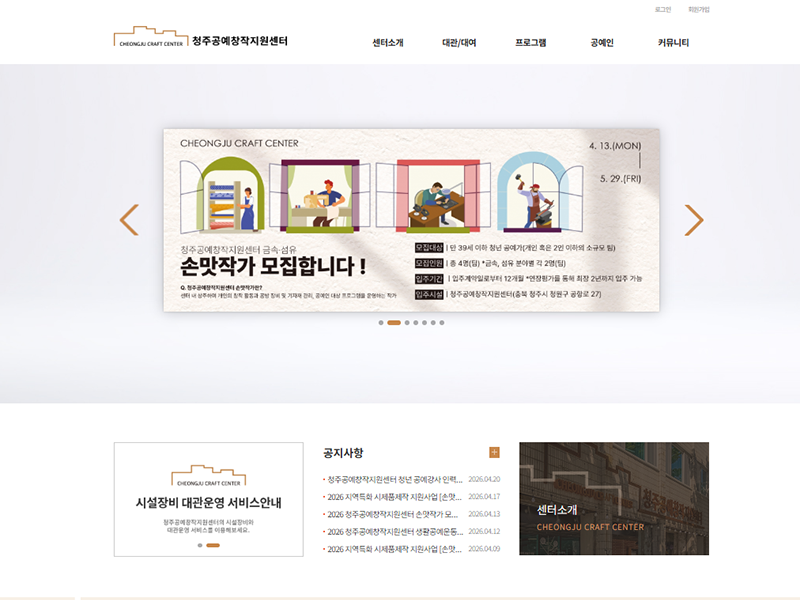Screen dimensions: 800x600
Task: Click the previous slide arrow on banner
Action: (x=129, y=220)
